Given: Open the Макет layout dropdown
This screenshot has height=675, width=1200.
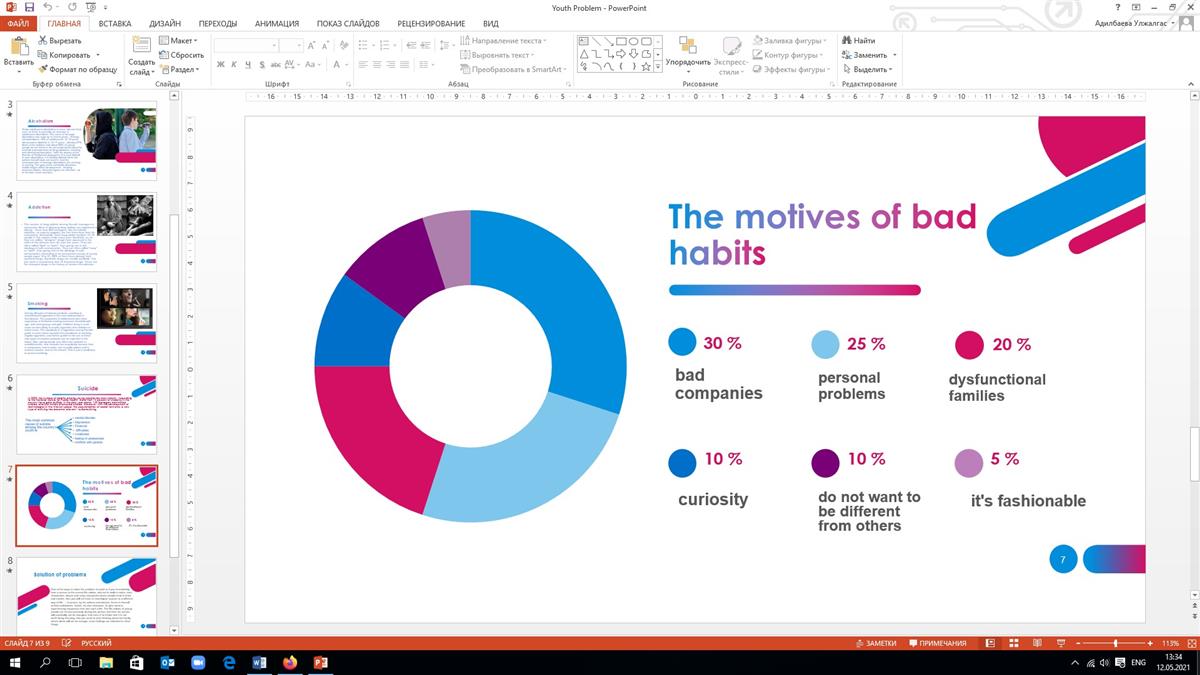Looking at the screenshot, I should point(180,41).
